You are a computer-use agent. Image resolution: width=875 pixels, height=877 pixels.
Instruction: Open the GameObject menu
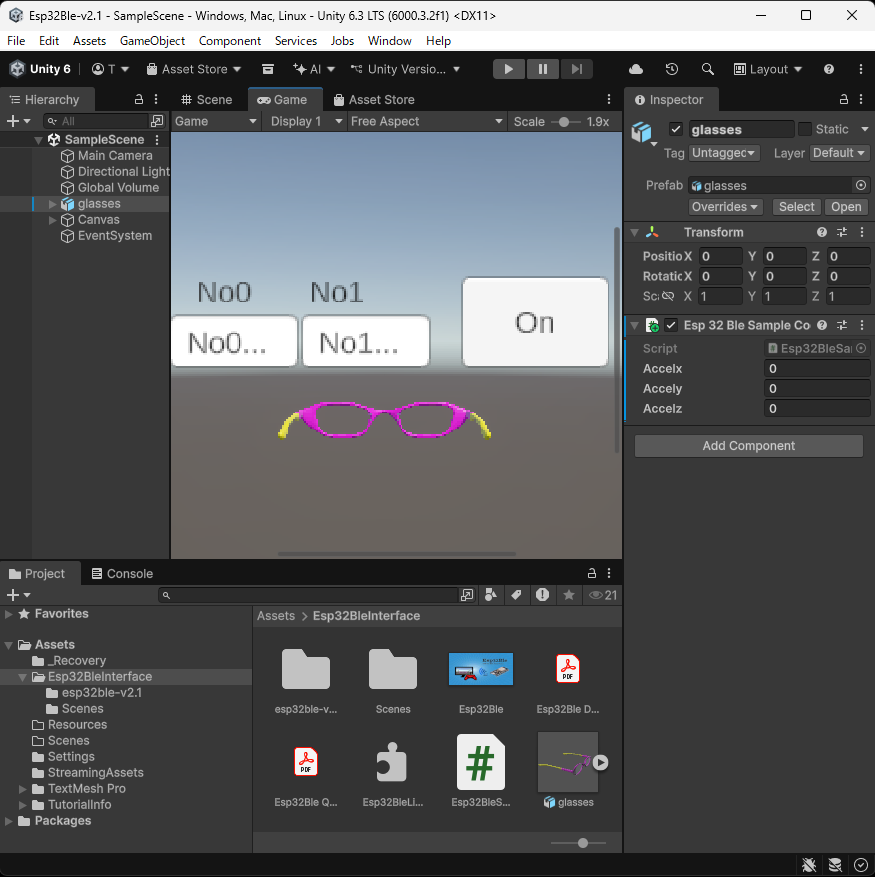click(152, 41)
